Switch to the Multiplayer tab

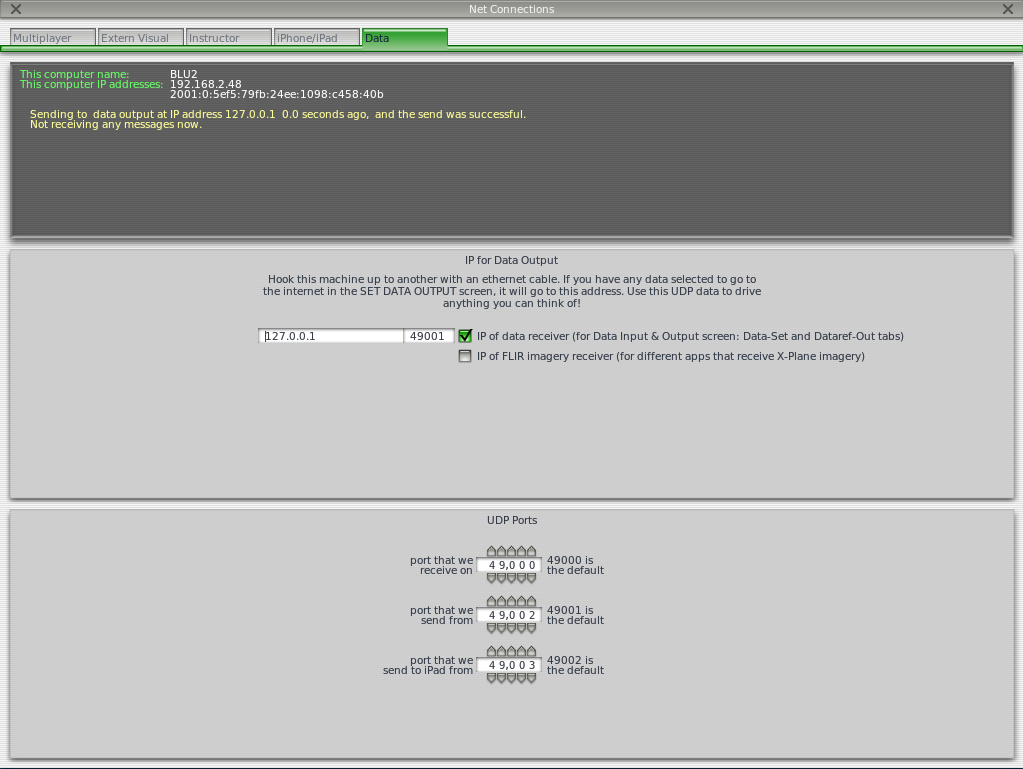coord(52,38)
